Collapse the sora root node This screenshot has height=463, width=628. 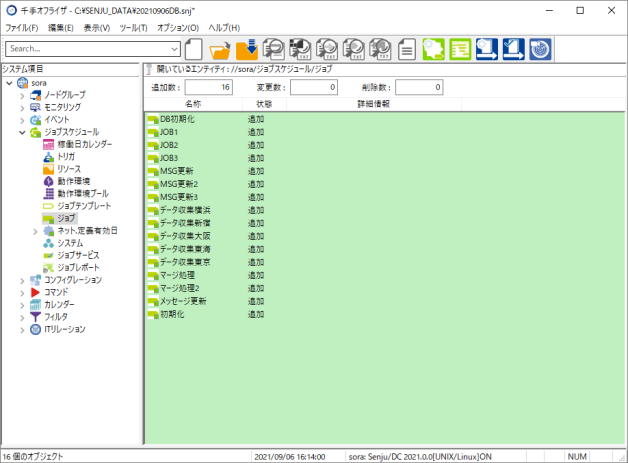coord(10,83)
